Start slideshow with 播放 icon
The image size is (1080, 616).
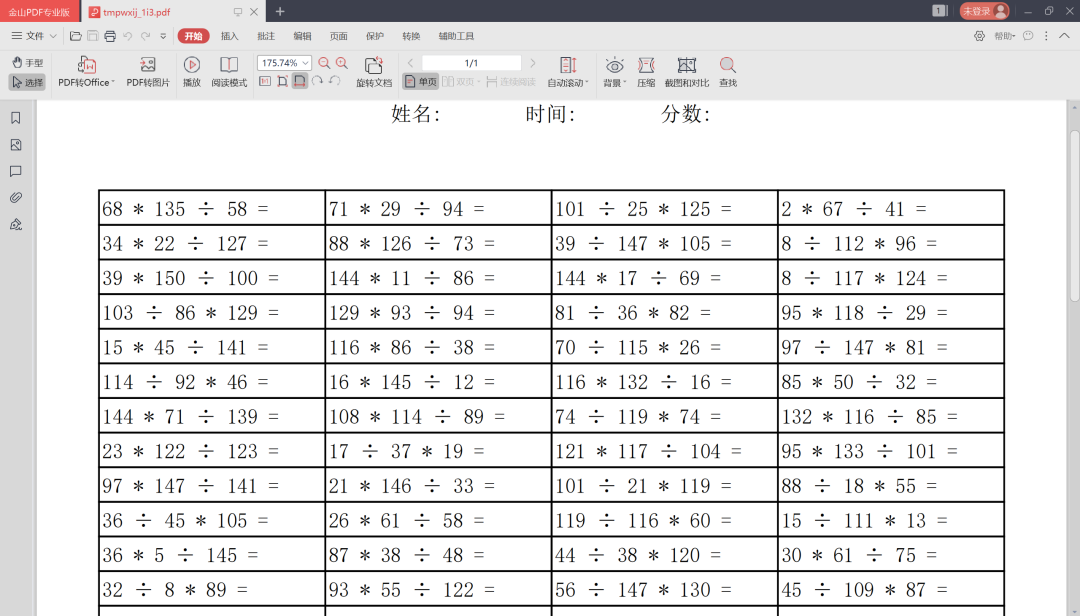pyautogui.click(x=192, y=66)
